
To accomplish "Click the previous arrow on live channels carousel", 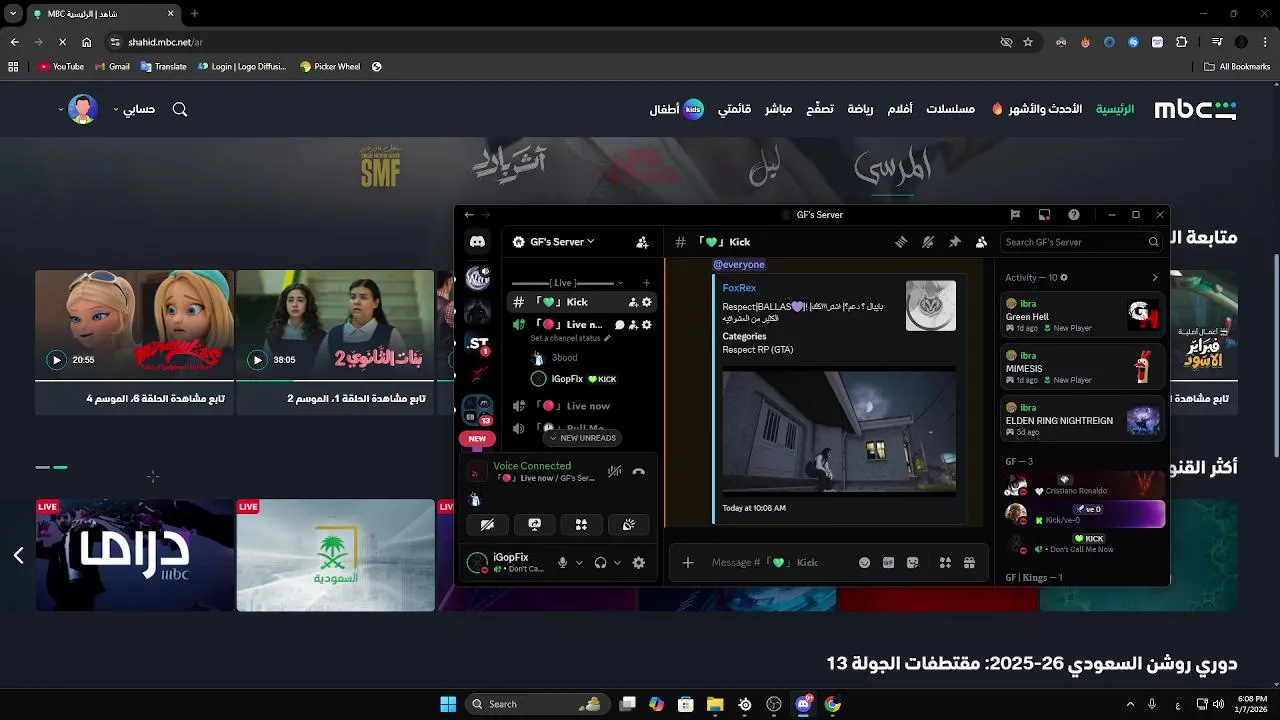I will [18, 555].
